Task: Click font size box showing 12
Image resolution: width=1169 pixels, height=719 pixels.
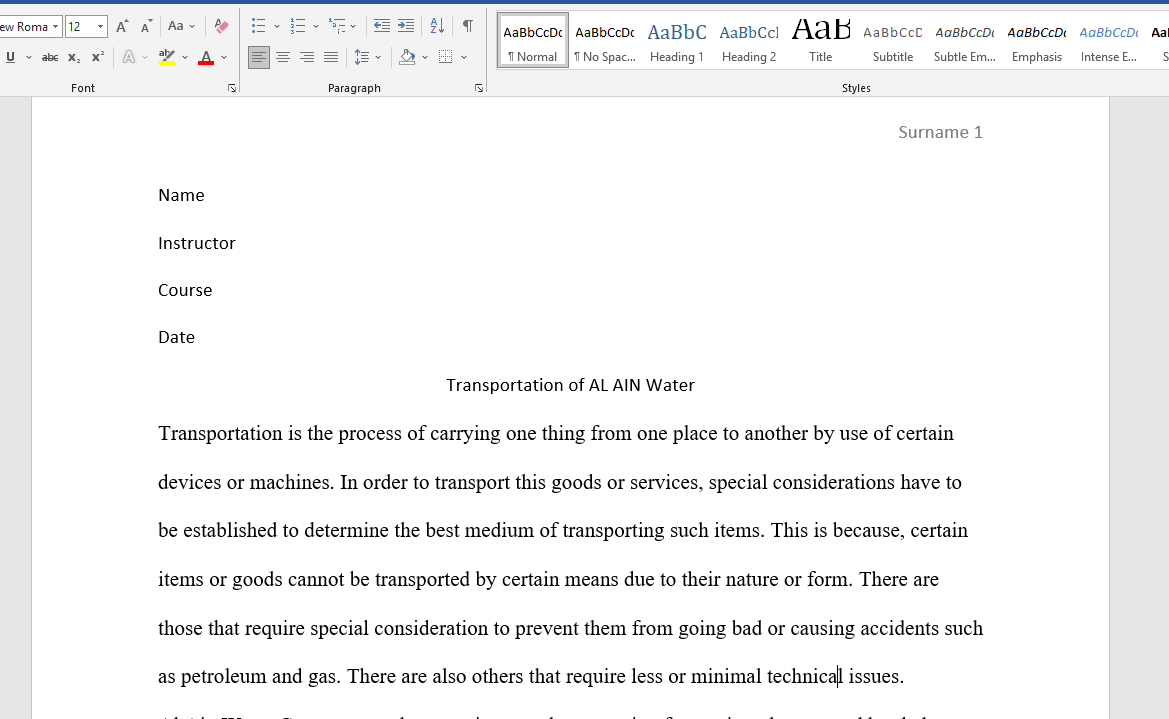Action: [x=80, y=27]
